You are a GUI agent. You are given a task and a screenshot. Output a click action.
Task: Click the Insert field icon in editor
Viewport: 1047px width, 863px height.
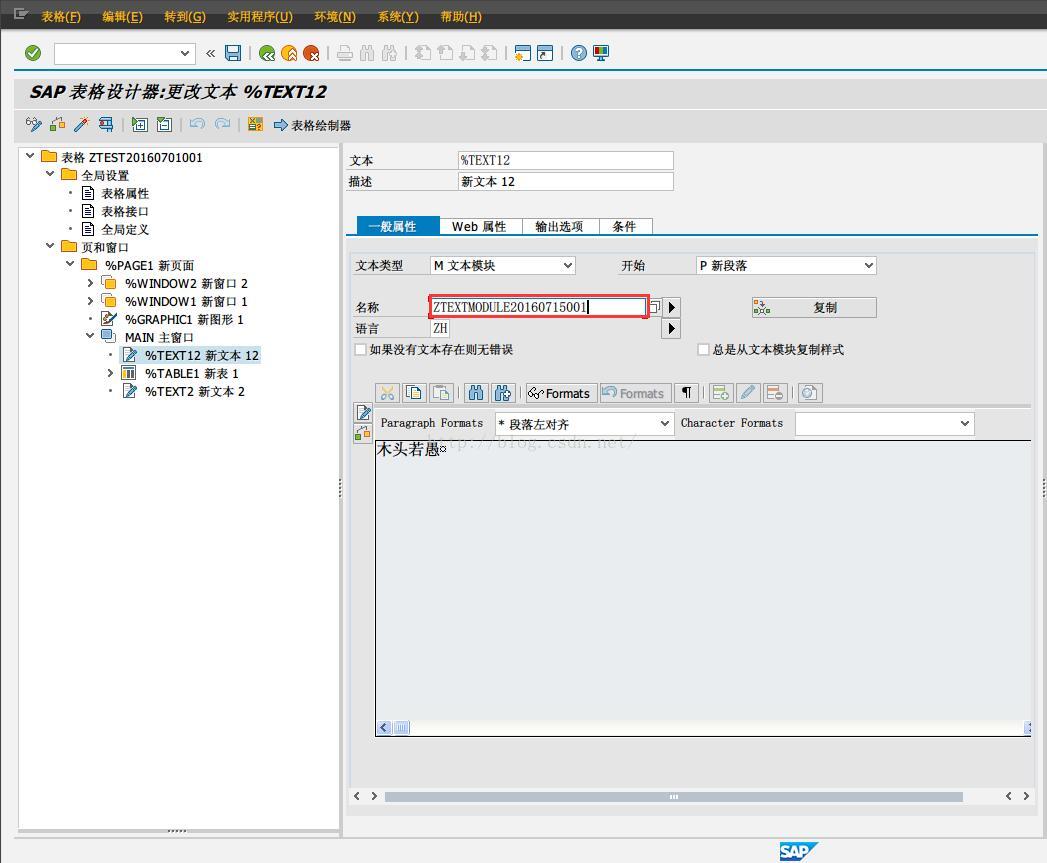point(720,393)
